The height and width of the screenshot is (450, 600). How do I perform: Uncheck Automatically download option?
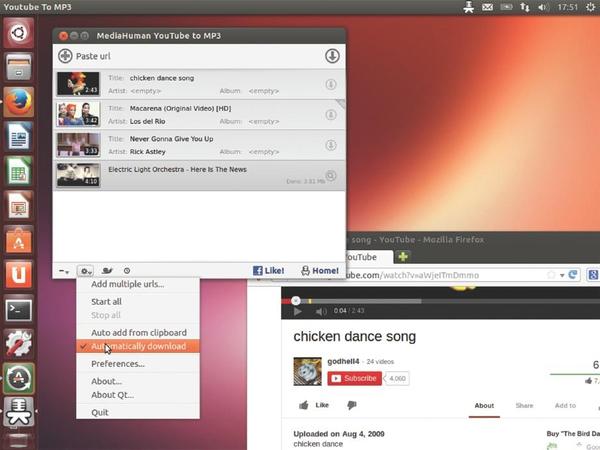138,346
